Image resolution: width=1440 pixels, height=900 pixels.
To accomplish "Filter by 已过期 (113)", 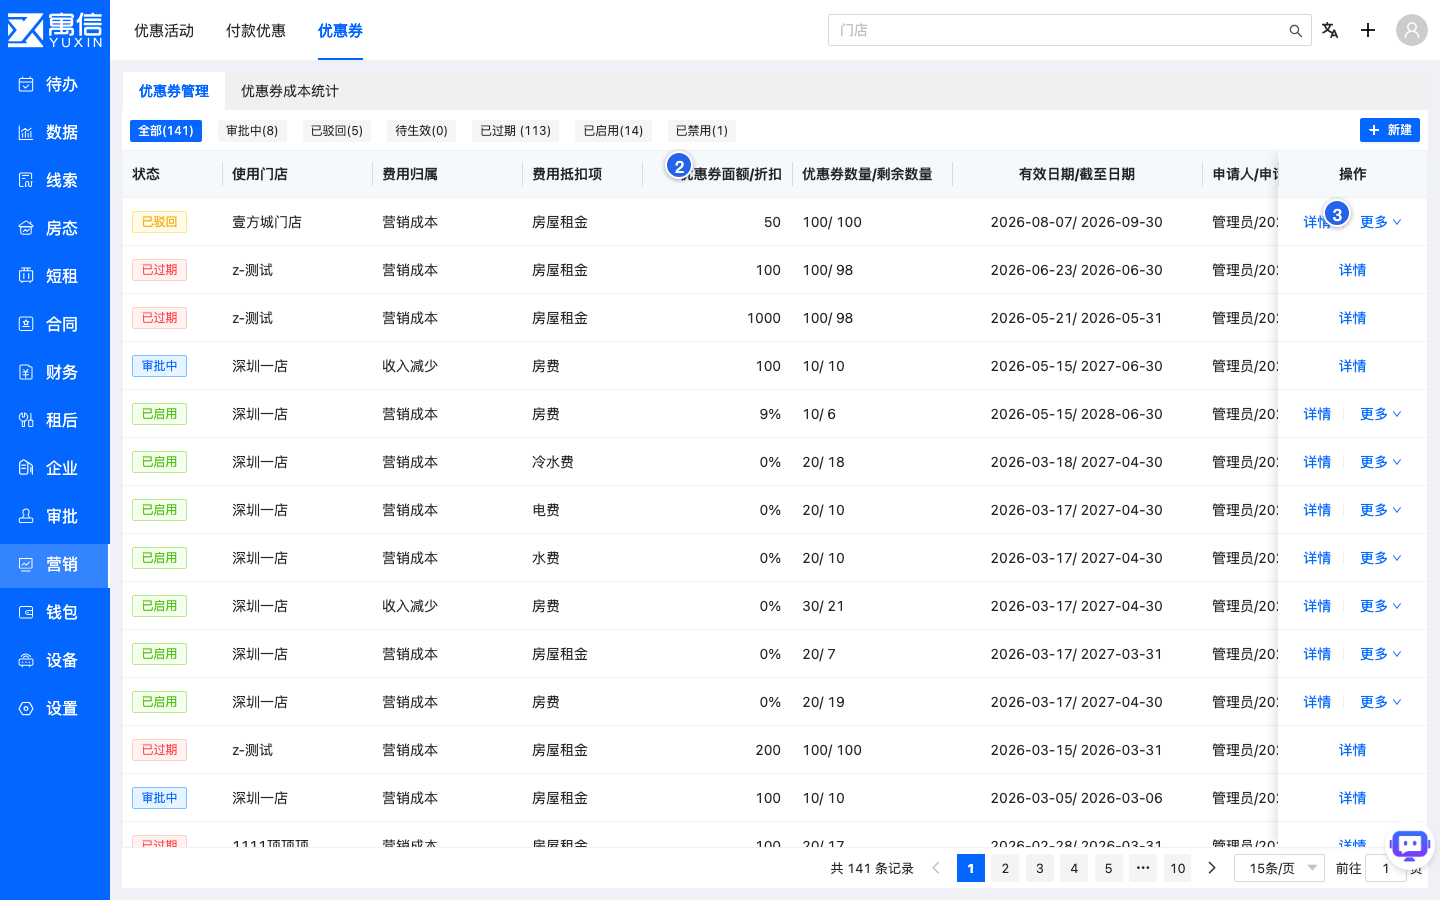I will (515, 131).
